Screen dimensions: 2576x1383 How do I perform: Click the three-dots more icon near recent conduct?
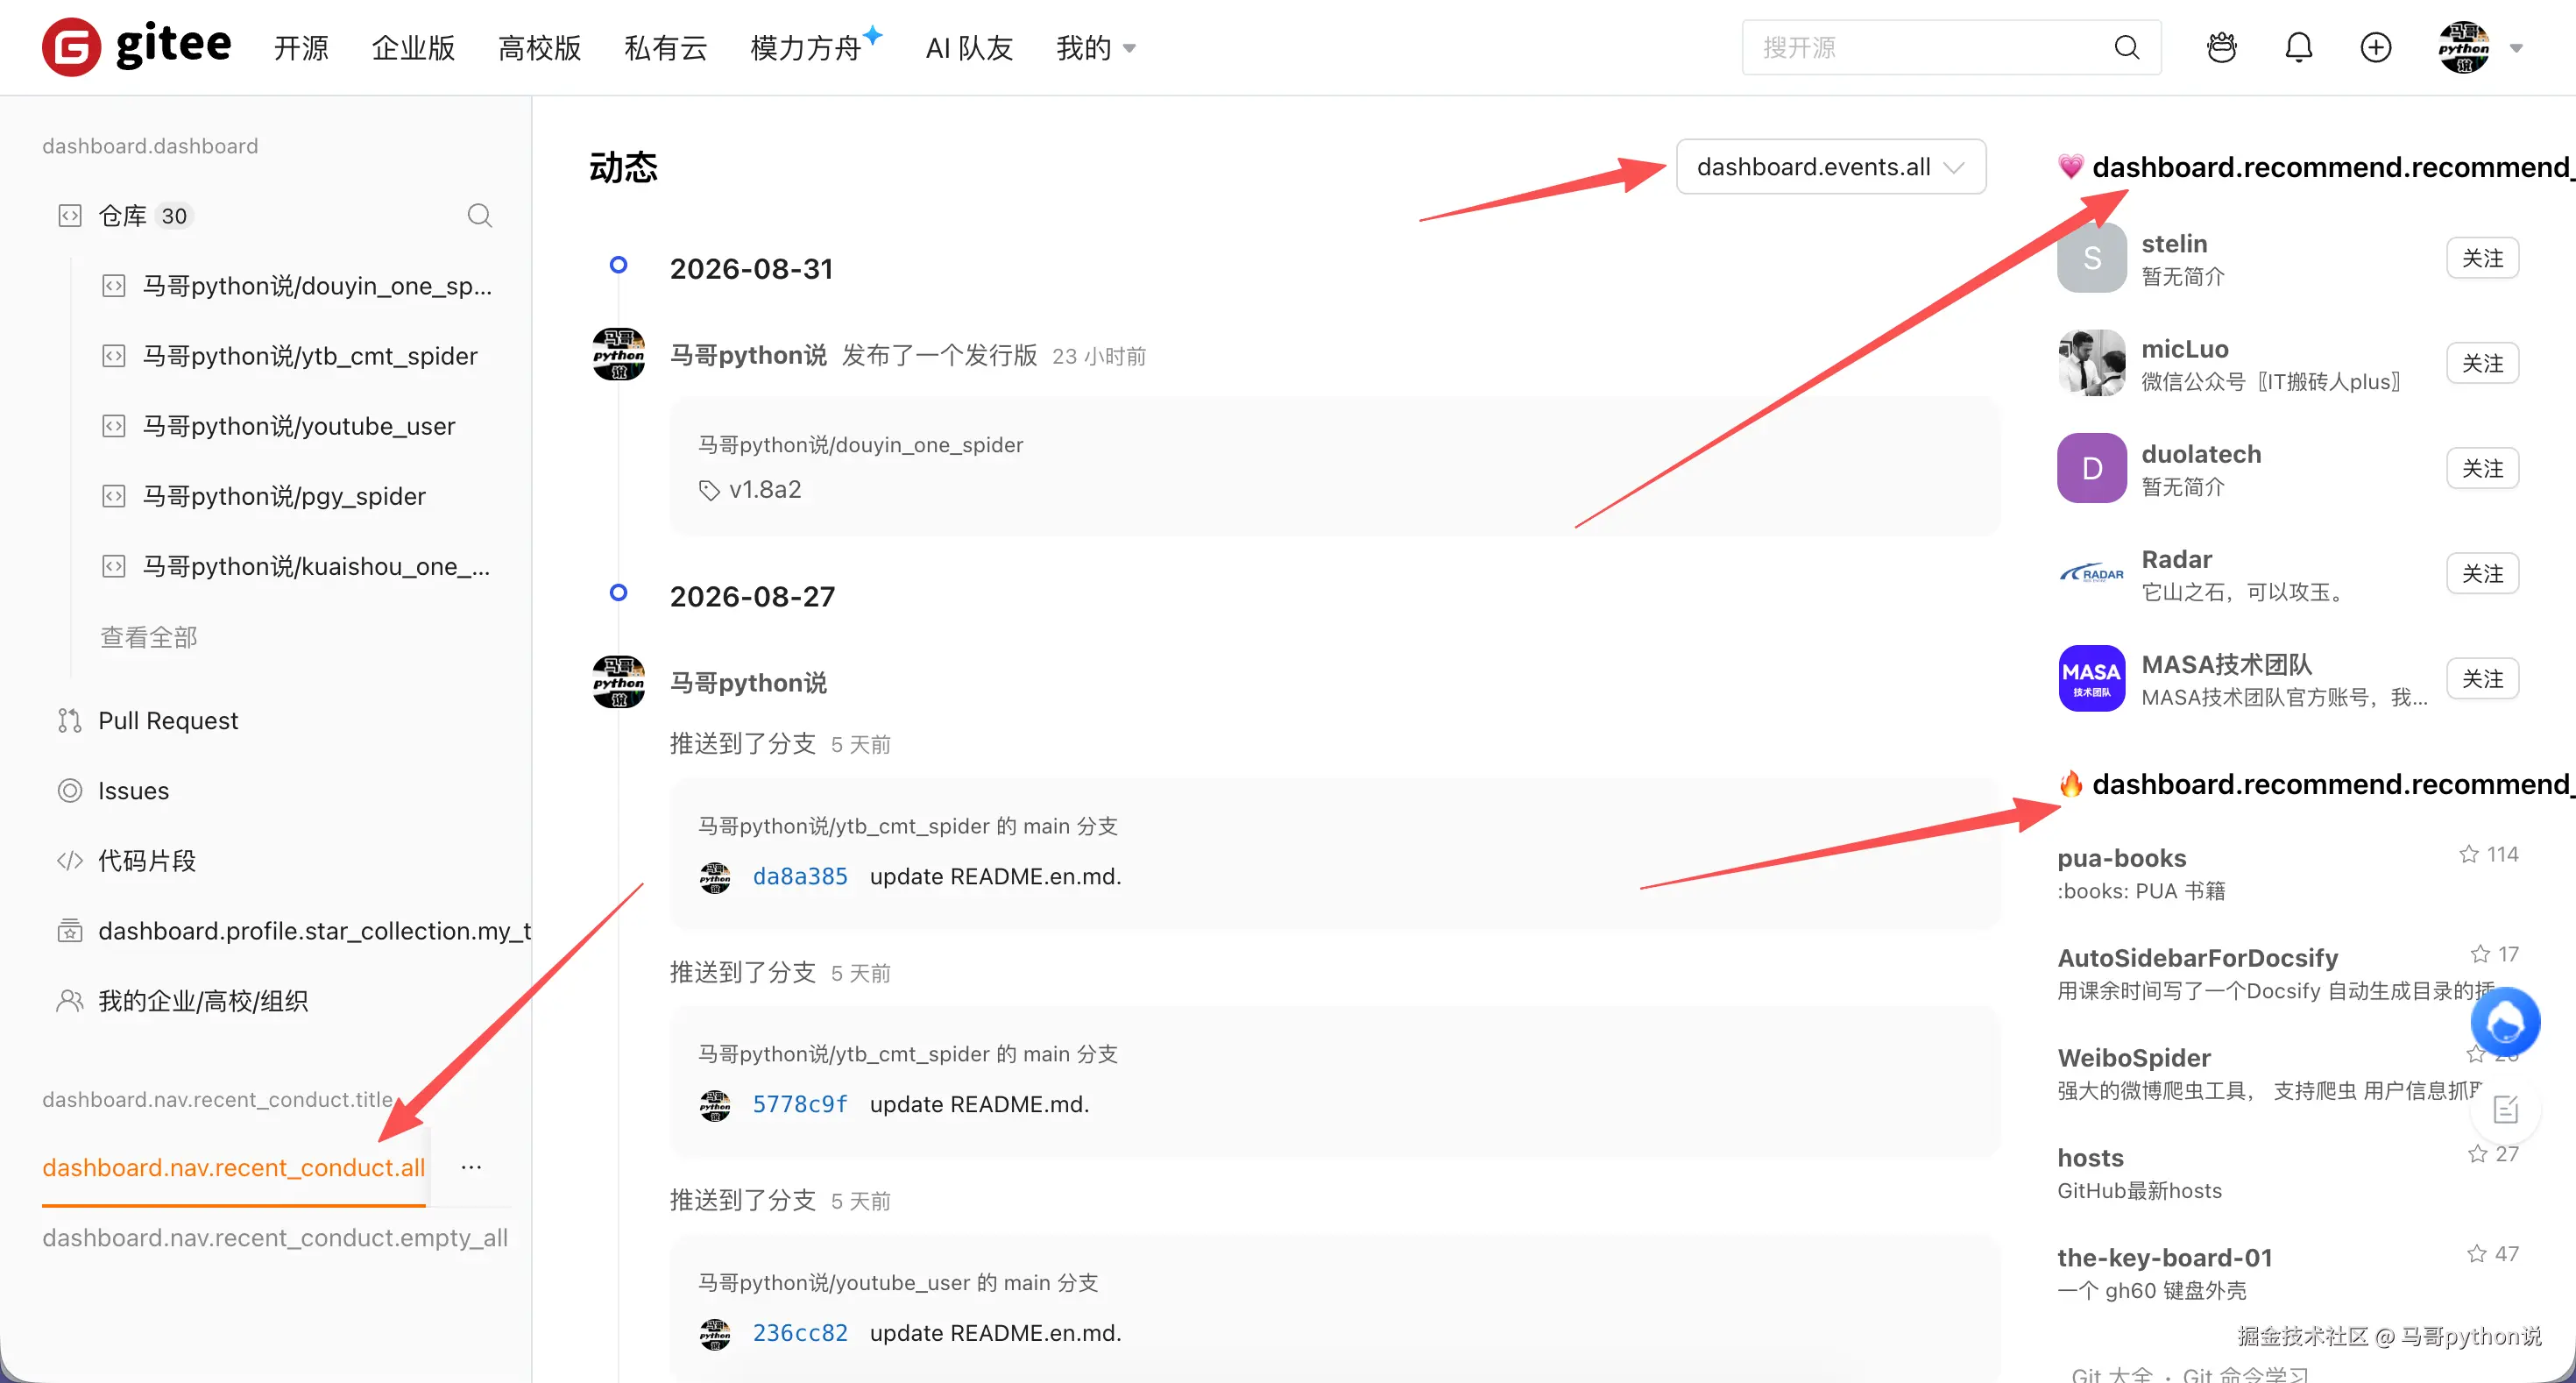click(471, 1167)
